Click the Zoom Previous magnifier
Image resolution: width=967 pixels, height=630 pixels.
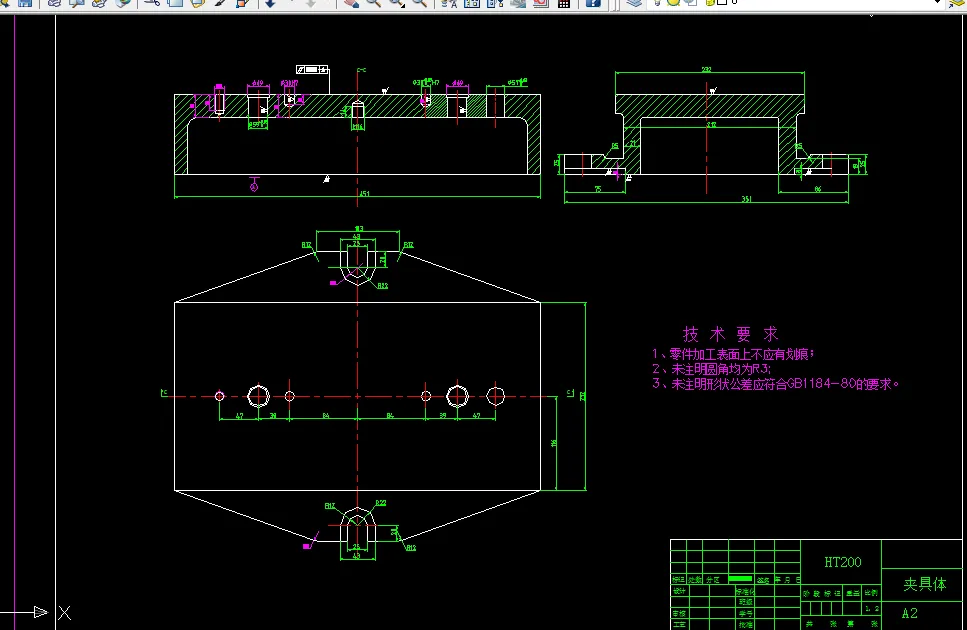tap(419, 2)
